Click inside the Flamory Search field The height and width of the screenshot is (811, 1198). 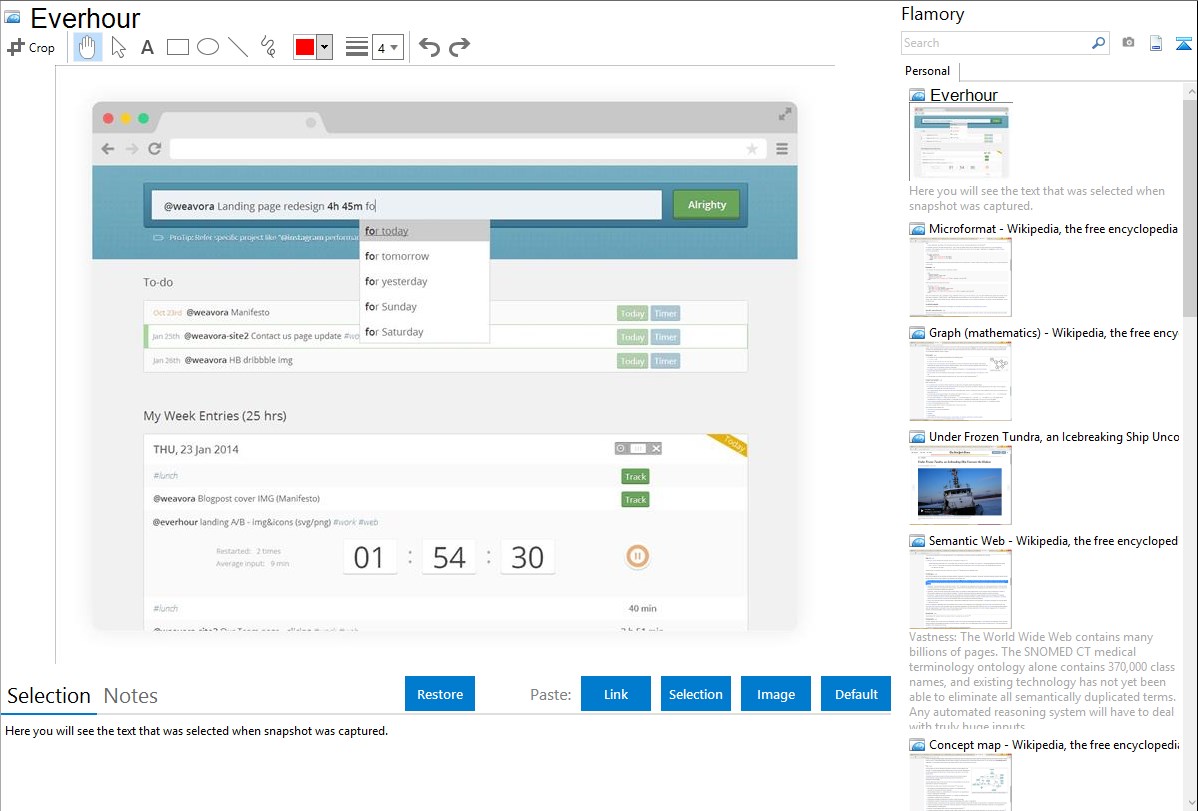[x=996, y=43]
